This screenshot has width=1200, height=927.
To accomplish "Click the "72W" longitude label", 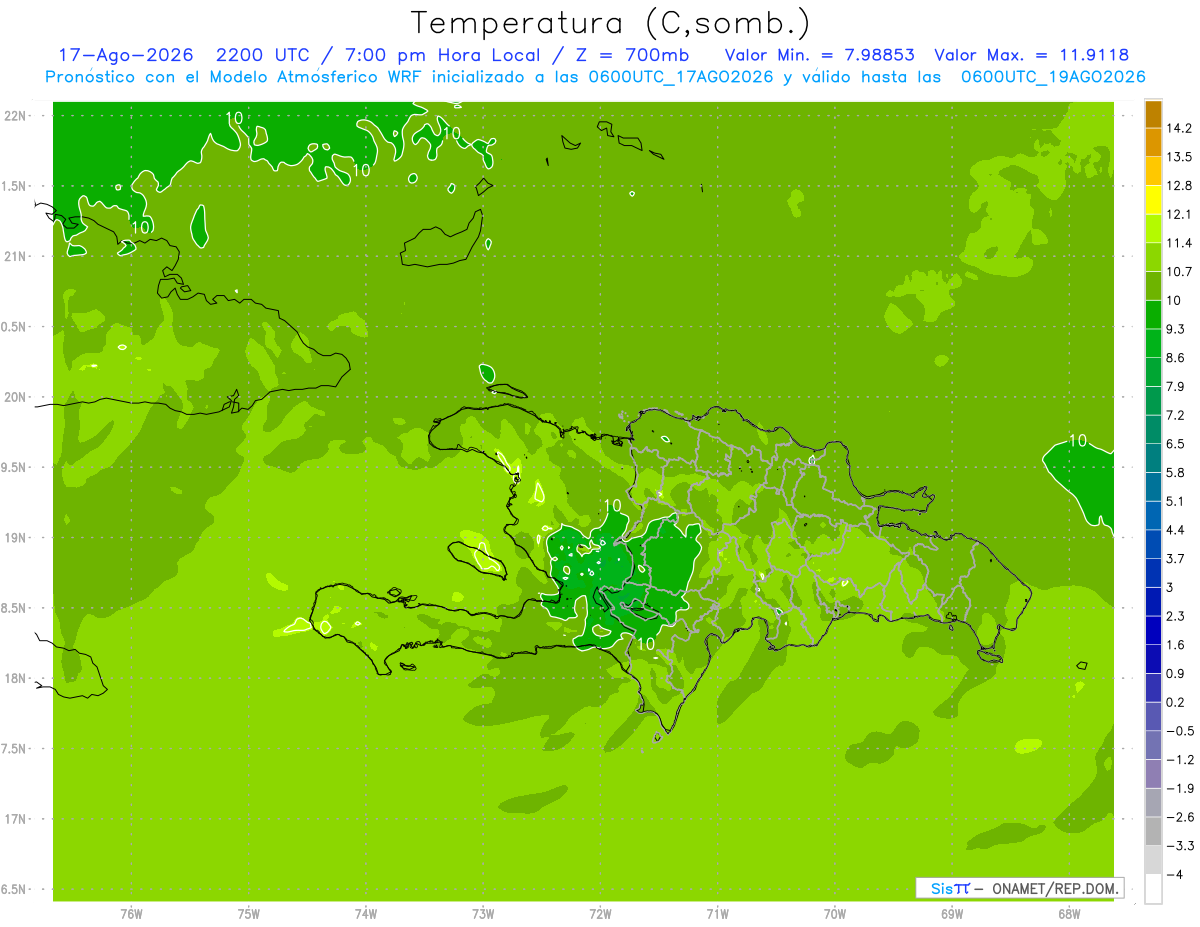I will pos(600,914).
